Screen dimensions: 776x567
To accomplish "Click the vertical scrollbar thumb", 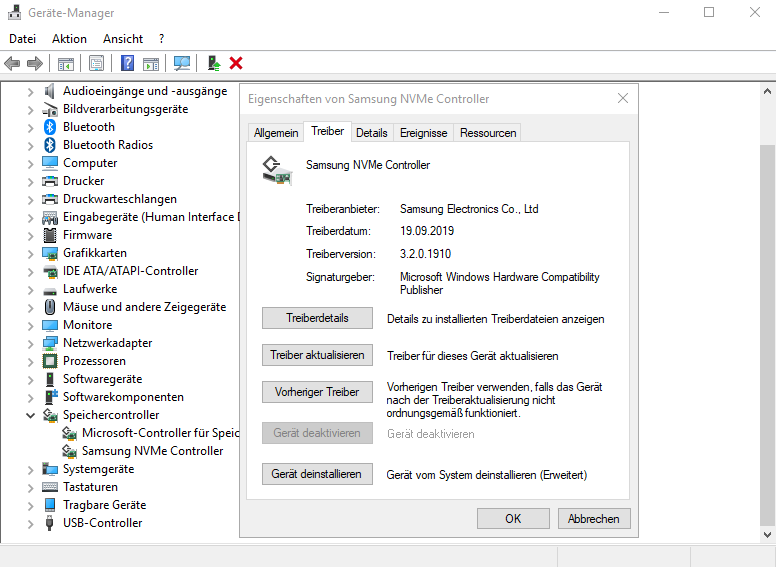I will pyautogui.click(x=767, y=336).
